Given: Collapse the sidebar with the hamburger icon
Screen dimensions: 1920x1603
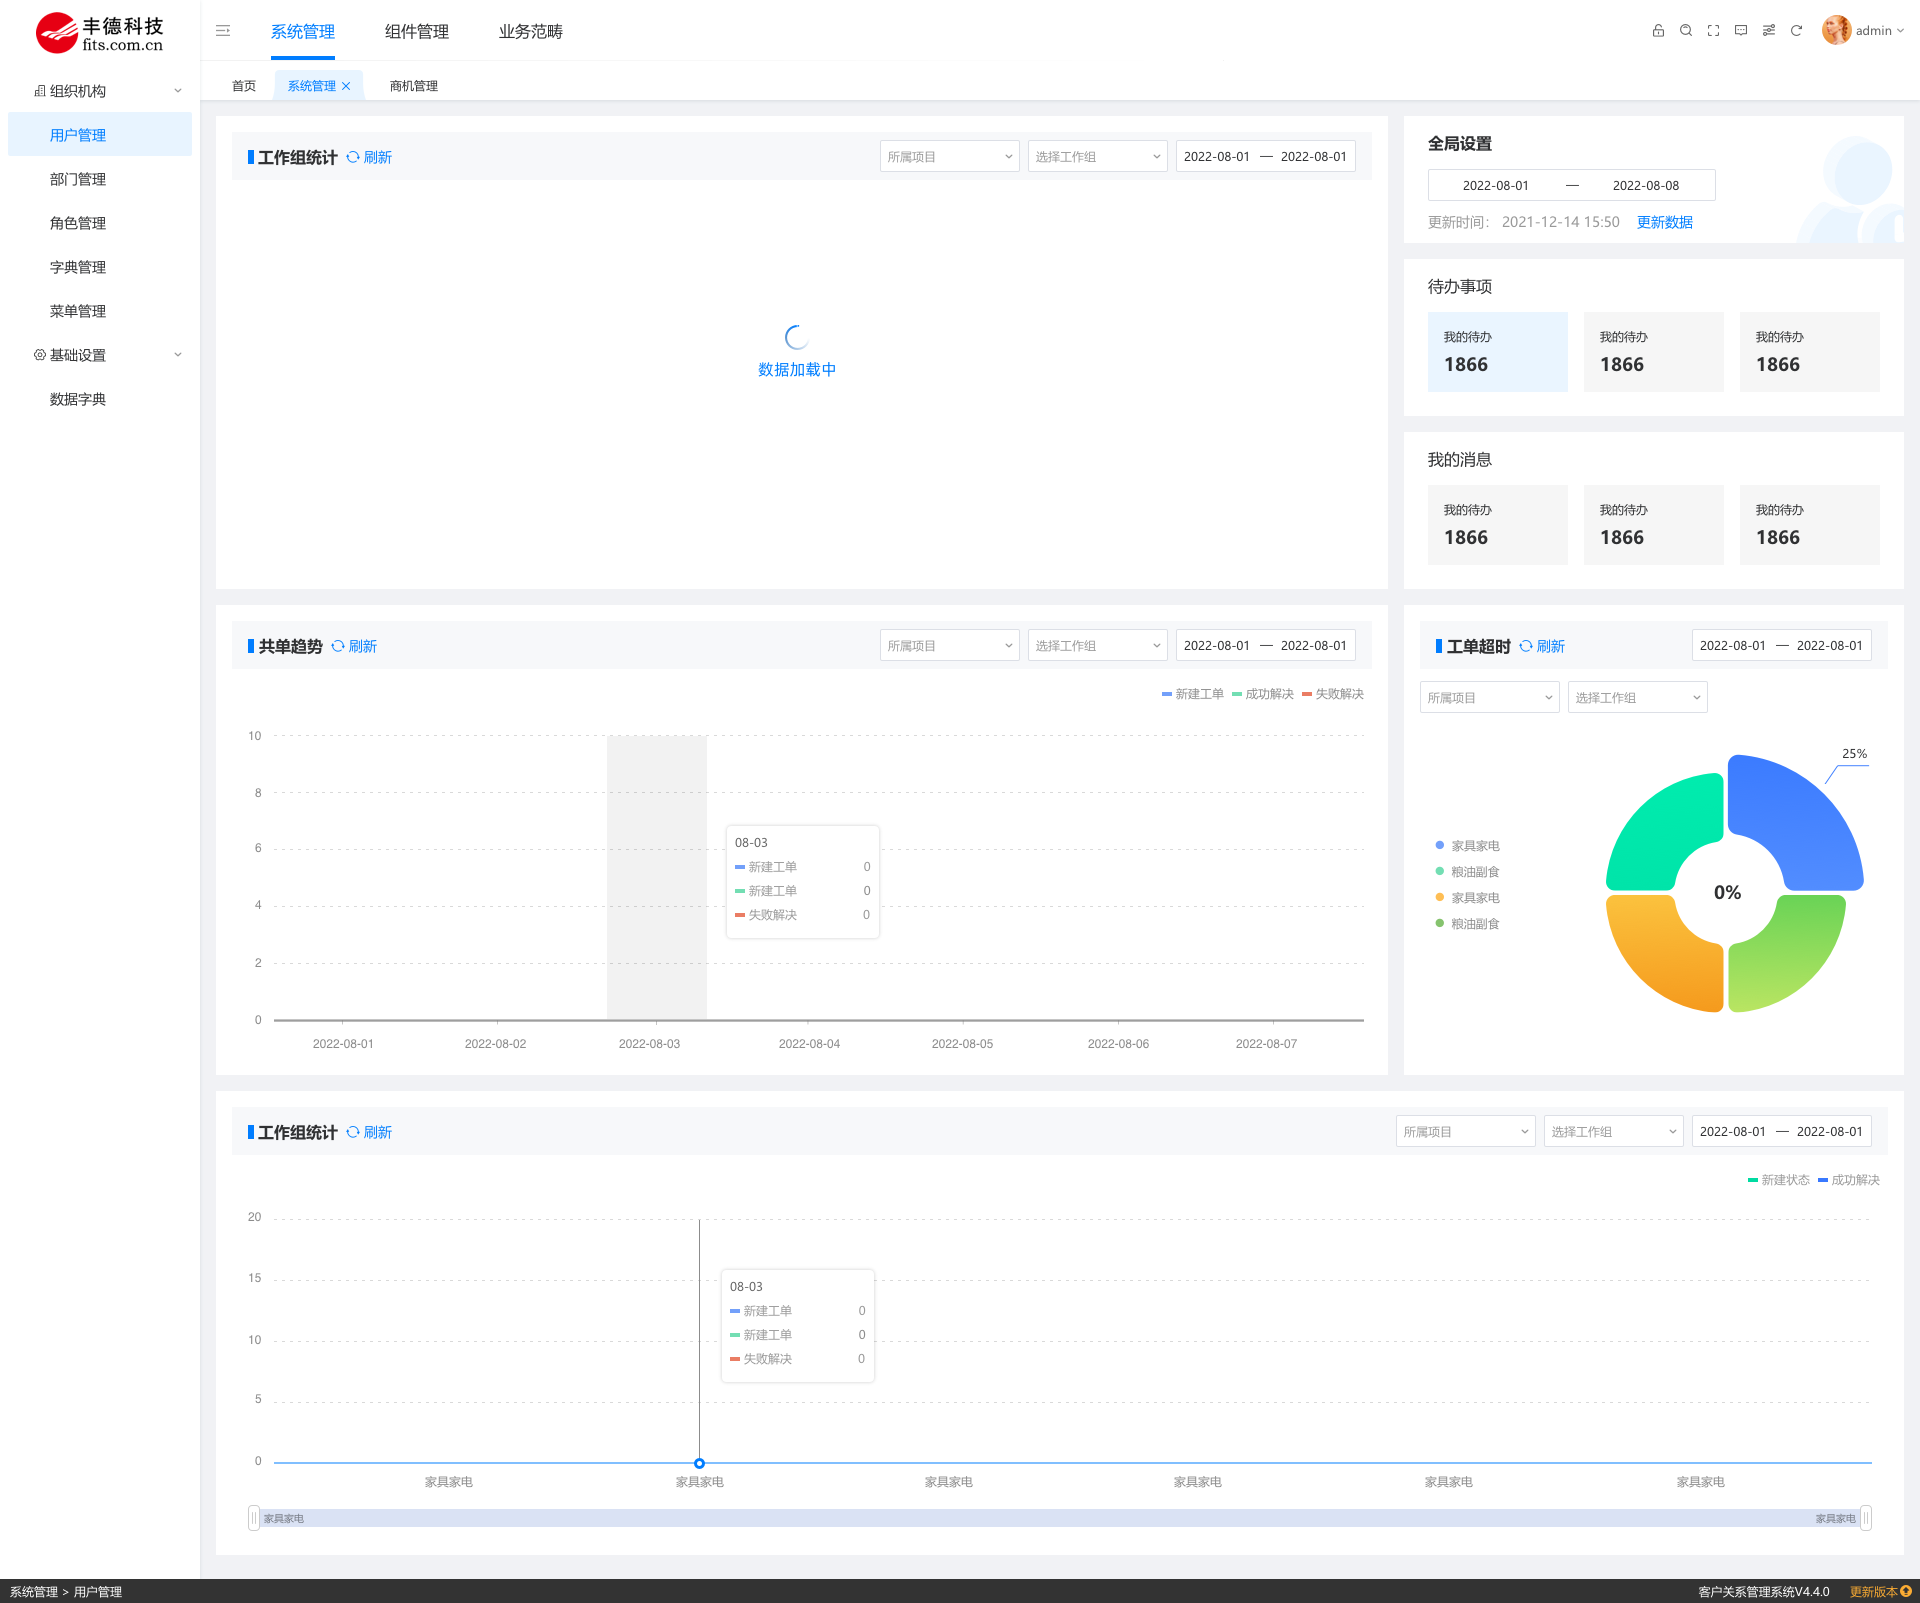Looking at the screenshot, I should pyautogui.click(x=223, y=31).
